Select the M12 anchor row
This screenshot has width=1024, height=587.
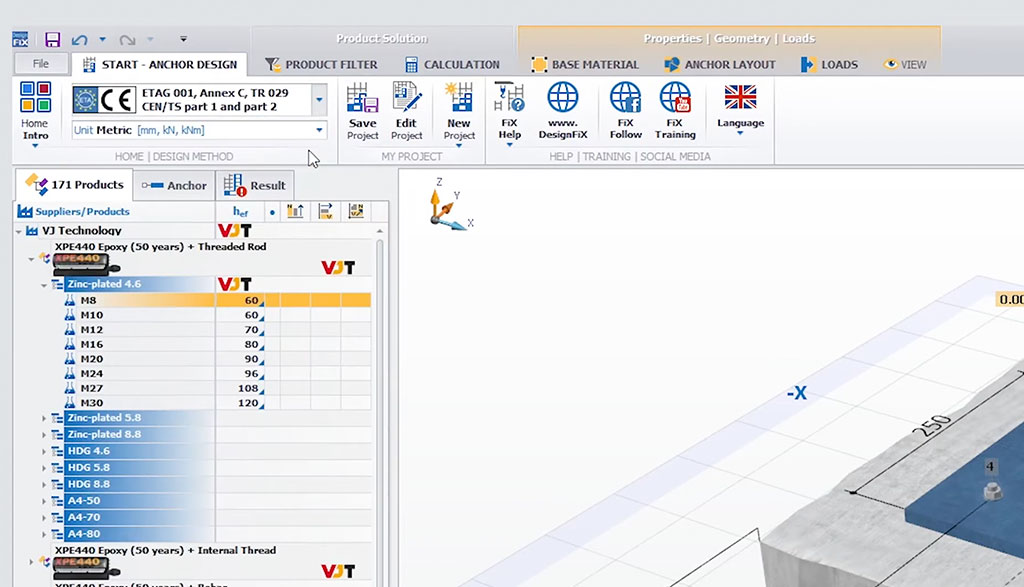click(x=217, y=330)
